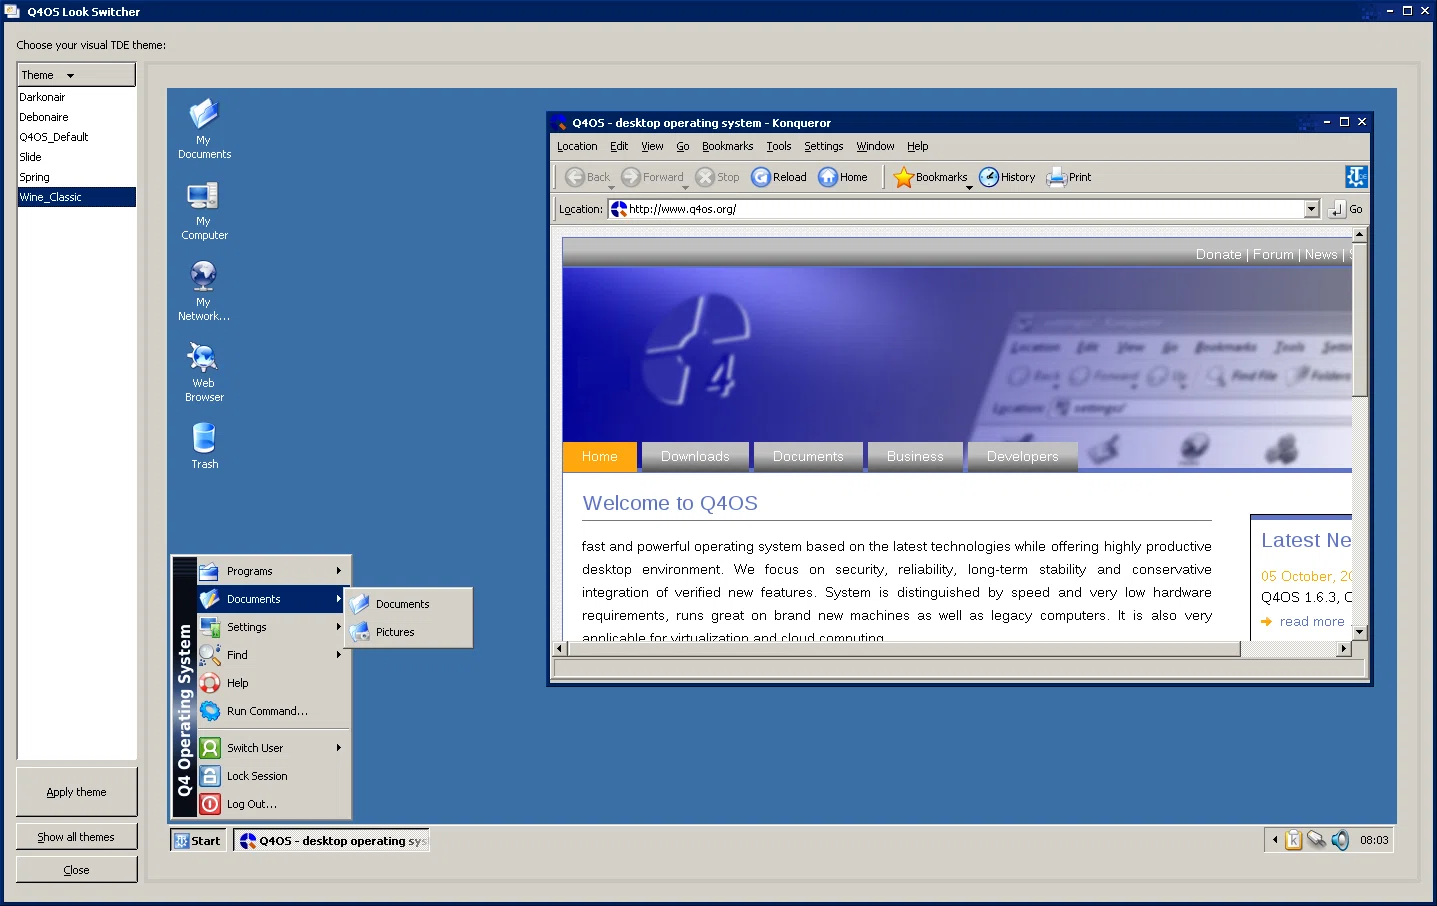Screen dimensions: 1437x906
Task: Click the Run Command gear icon
Action: point(209,711)
